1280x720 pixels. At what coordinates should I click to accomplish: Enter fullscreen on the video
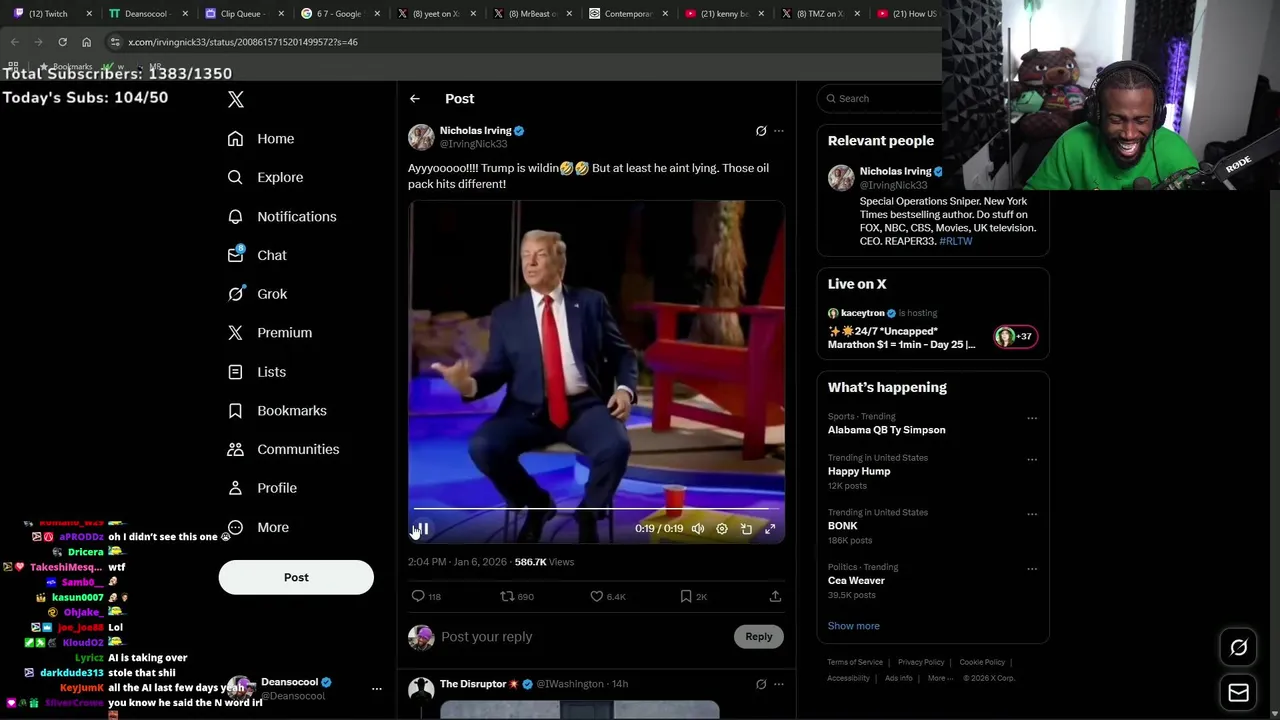click(x=770, y=529)
